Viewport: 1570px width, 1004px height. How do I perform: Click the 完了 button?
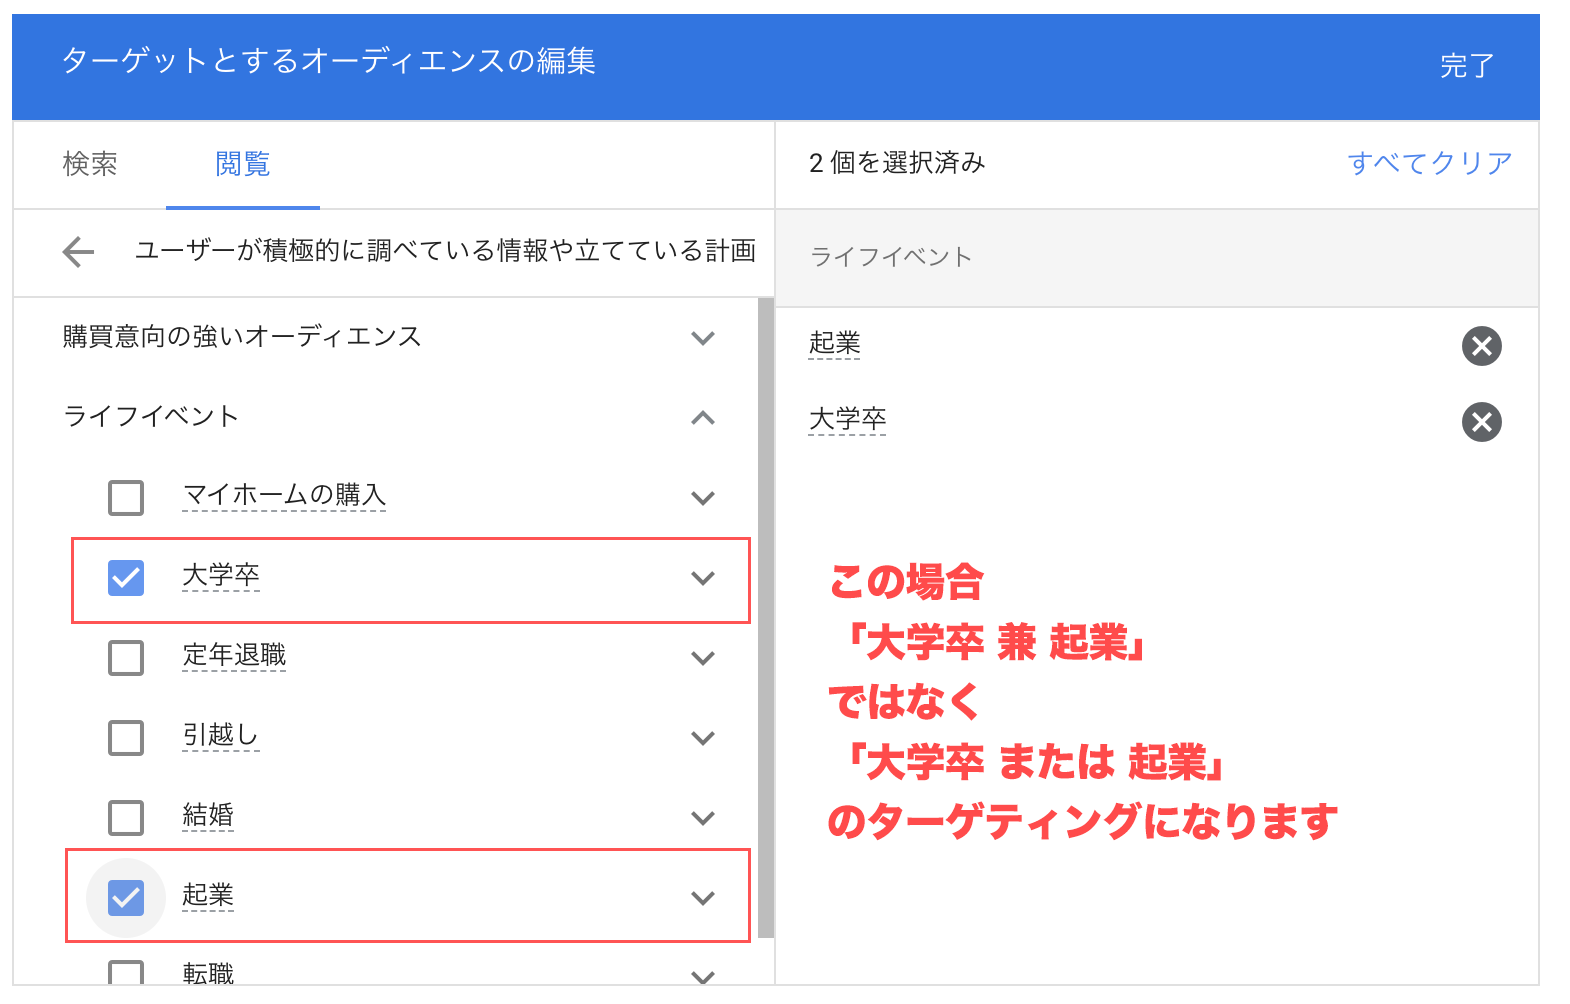(1466, 66)
